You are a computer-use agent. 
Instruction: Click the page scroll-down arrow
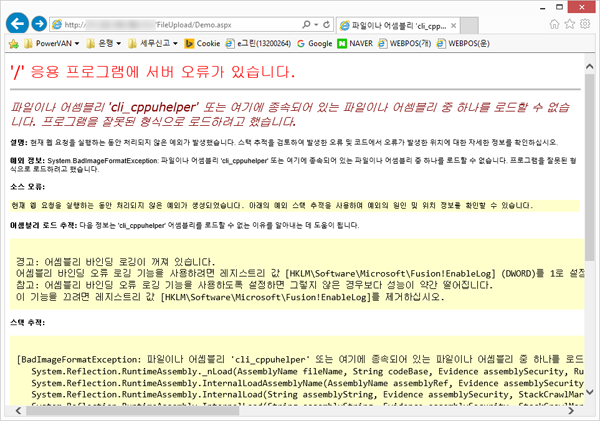coord(590,392)
